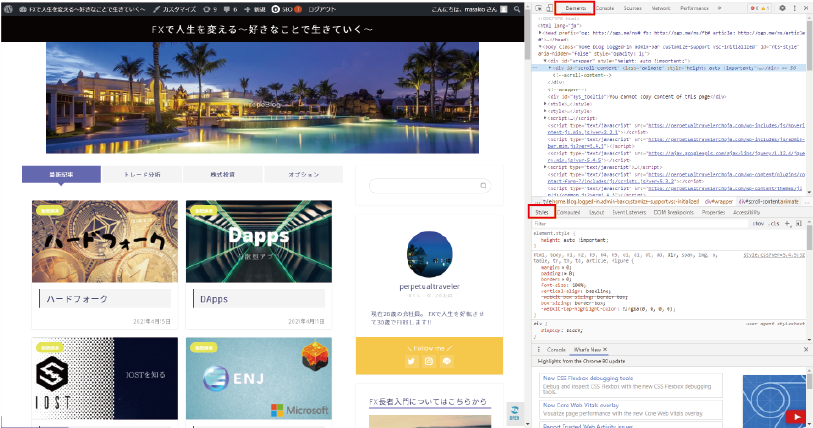This screenshot has width=813, height=428.
Task: Click the perpetualtraveler profile avatar
Action: click(x=429, y=254)
